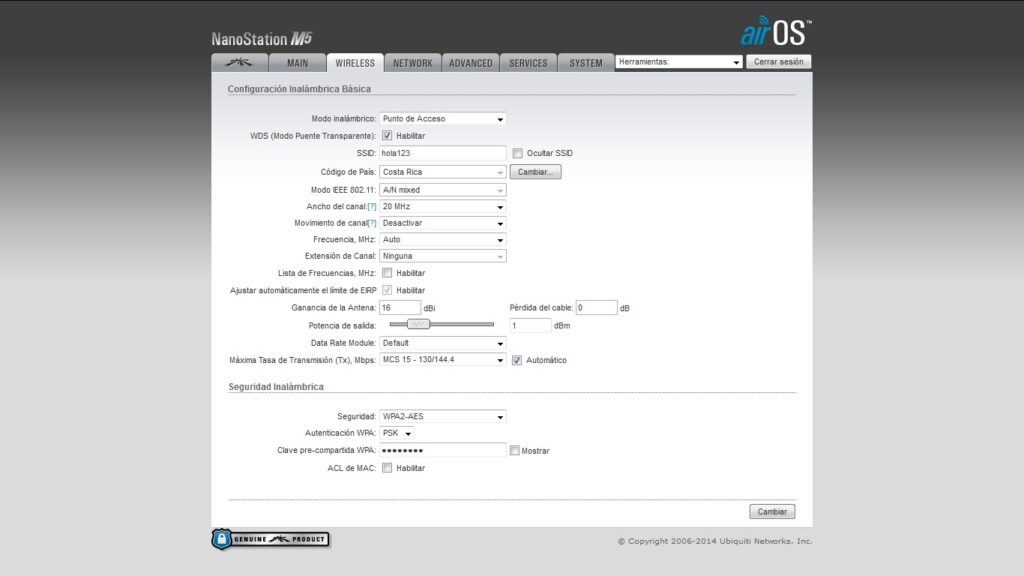The image size is (1024, 576).
Task: Open Modo IEEE 802.11 dropdown
Action: pos(442,190)
